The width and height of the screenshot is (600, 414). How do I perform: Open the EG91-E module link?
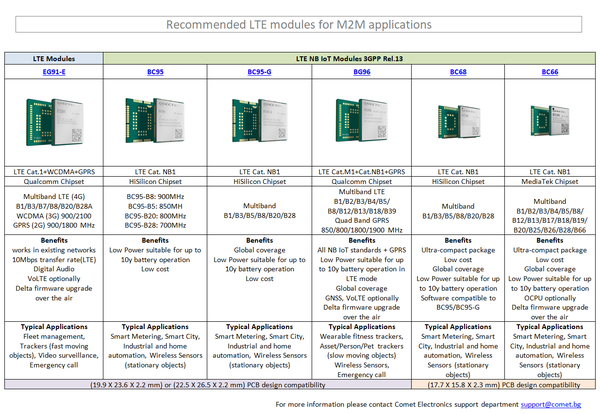(54, 72)
